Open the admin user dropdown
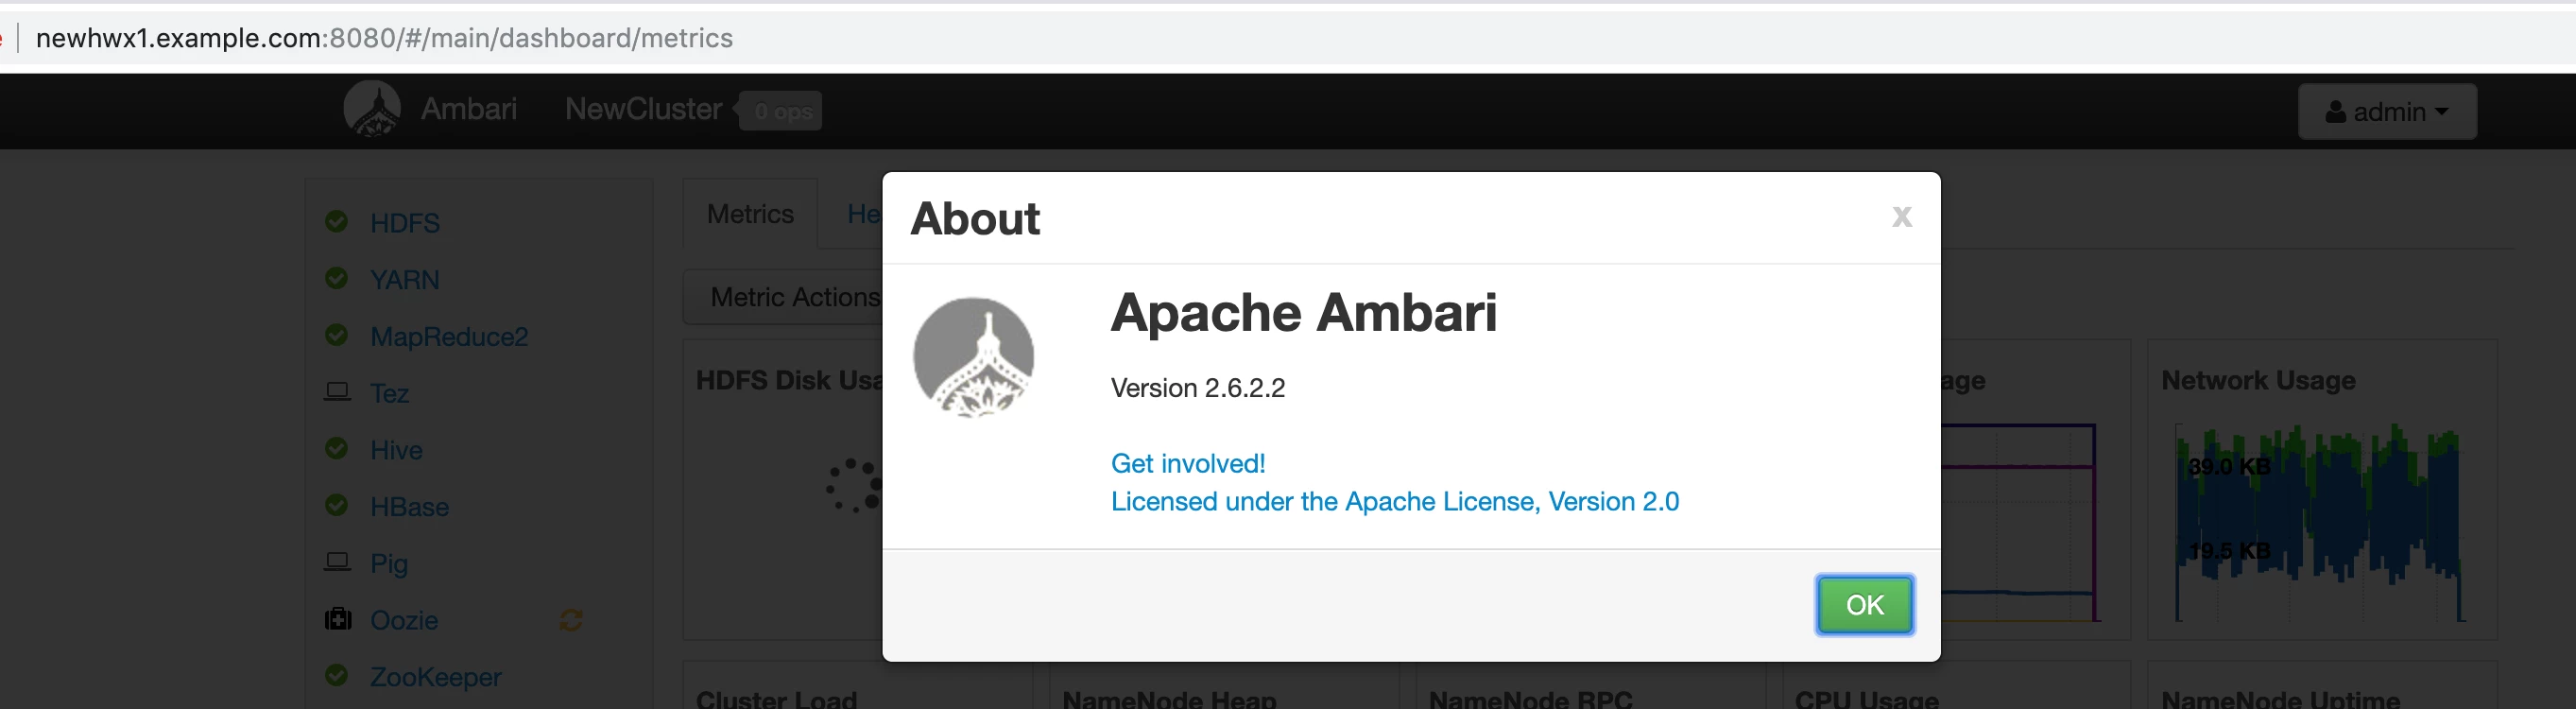Image resolution: width=2576 pixels, height=709 pixels. click(x=2386, y=111)
